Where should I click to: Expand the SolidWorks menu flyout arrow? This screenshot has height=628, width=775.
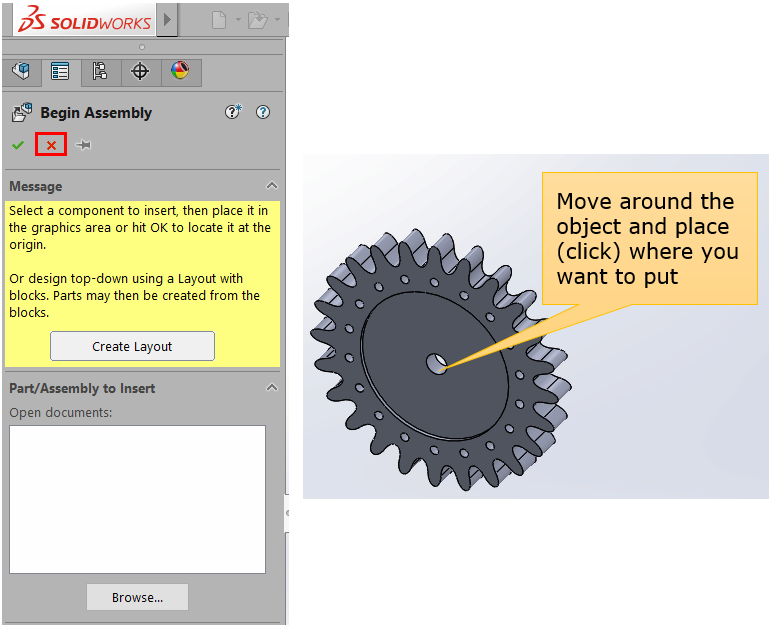168,20
